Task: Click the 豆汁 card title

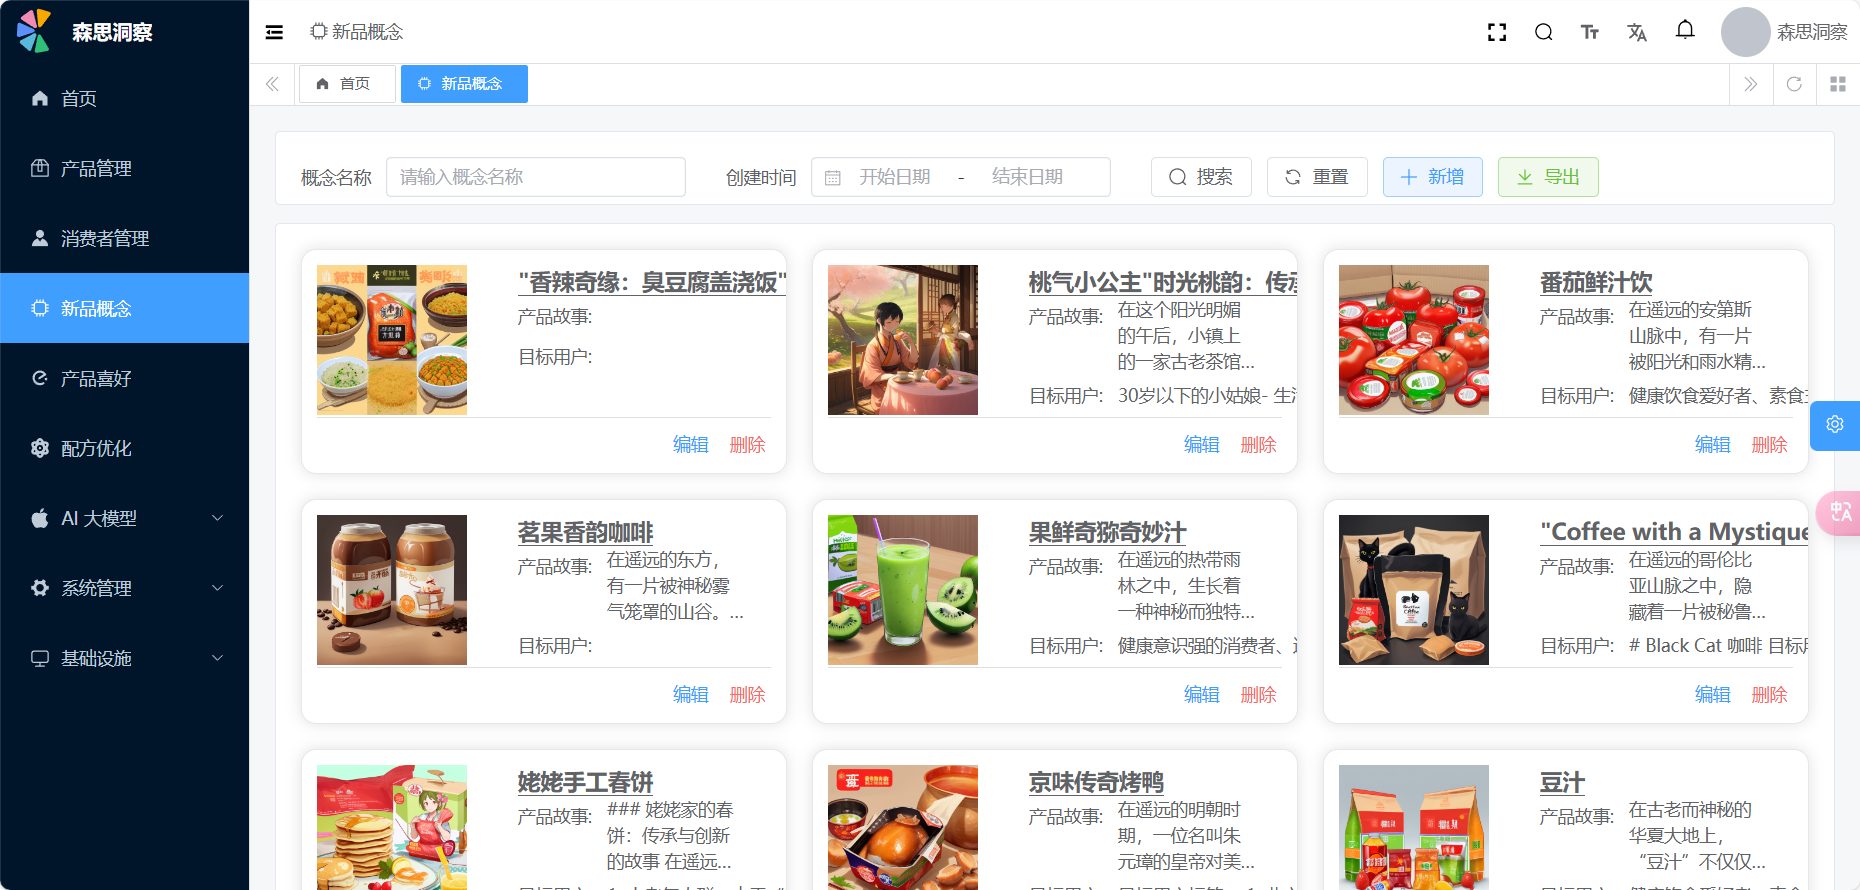Action: [x=1563, y=783]
